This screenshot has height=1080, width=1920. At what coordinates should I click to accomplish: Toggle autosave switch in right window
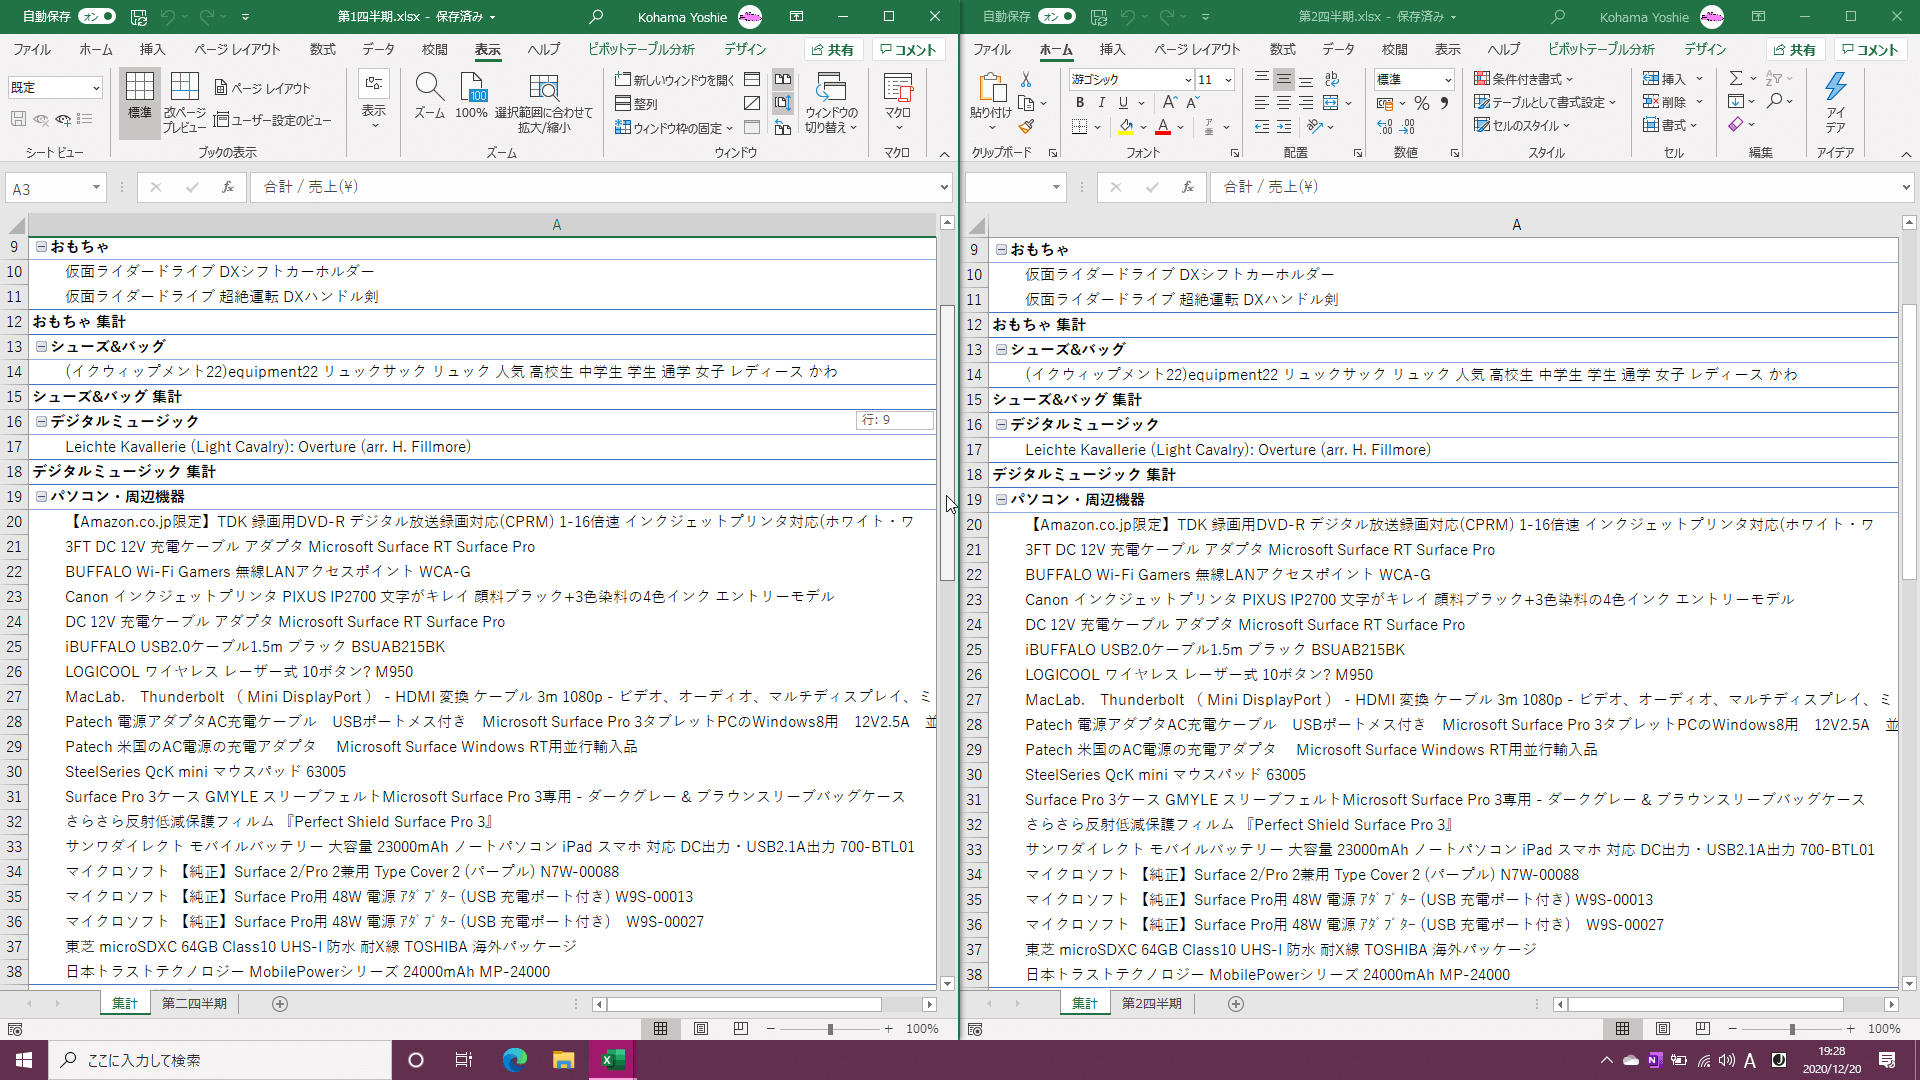(1057, 16)
